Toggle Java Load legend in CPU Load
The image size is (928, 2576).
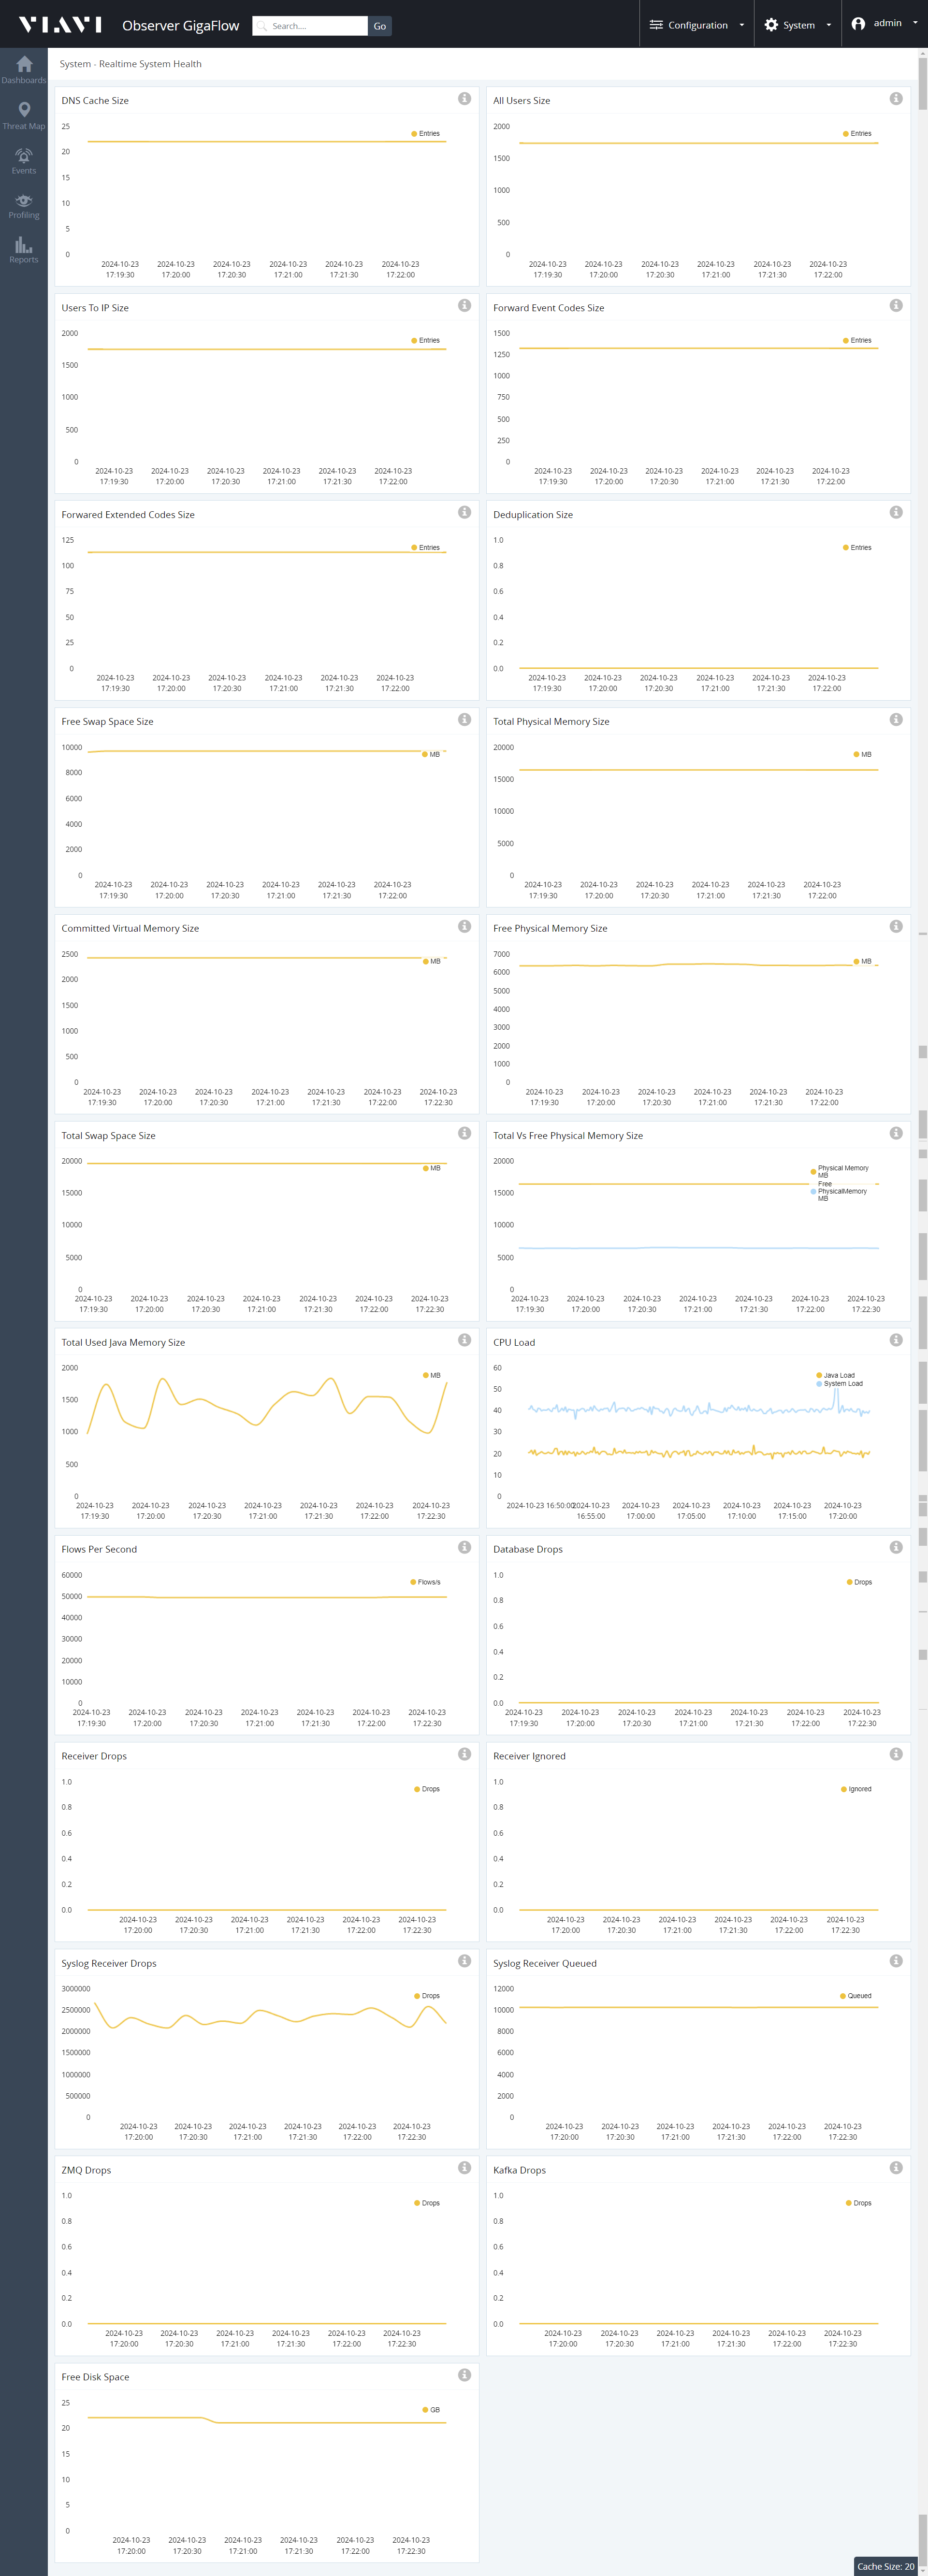pyautogui.click(x=836, y=1376)
